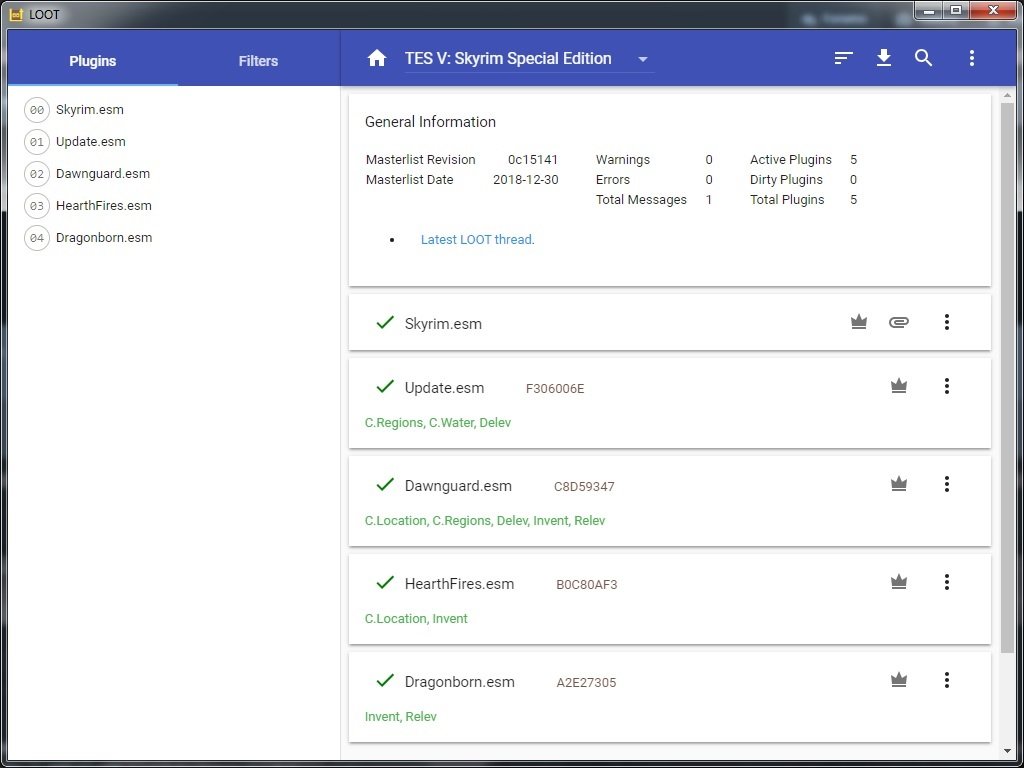Click the Dawnguard.esm CRC C8D59347
This screenshot has height=768, width=1024.
(x=584, y=487)
